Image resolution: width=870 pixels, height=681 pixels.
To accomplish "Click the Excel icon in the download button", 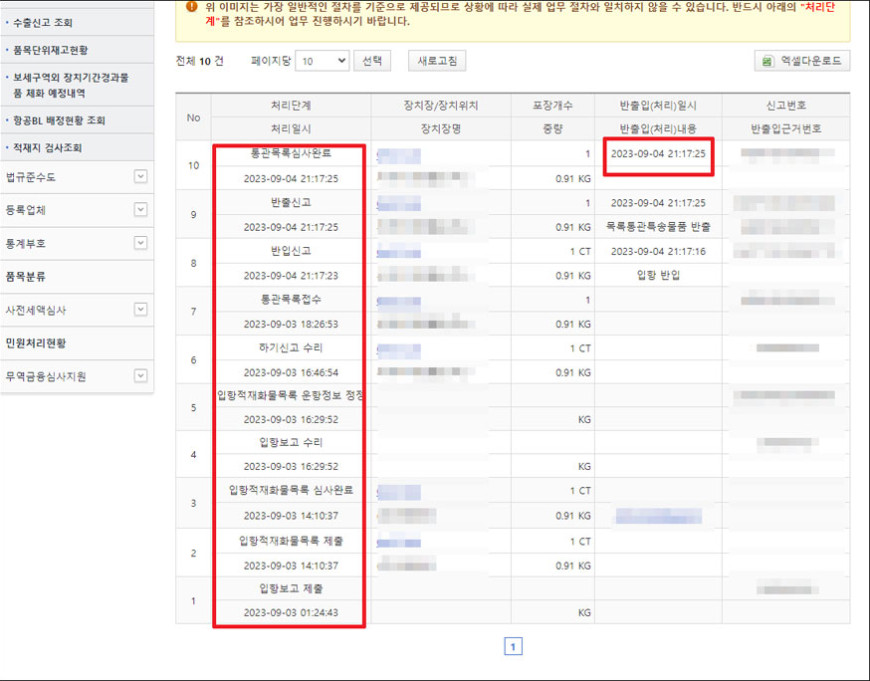I will 768,61.
